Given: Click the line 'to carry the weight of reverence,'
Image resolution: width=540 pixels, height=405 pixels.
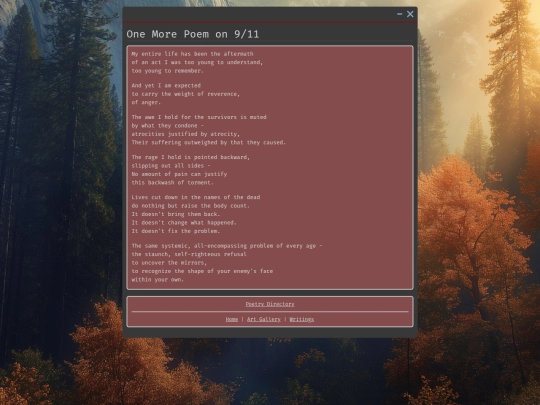Looking at the screenshot, I should 186,94.
